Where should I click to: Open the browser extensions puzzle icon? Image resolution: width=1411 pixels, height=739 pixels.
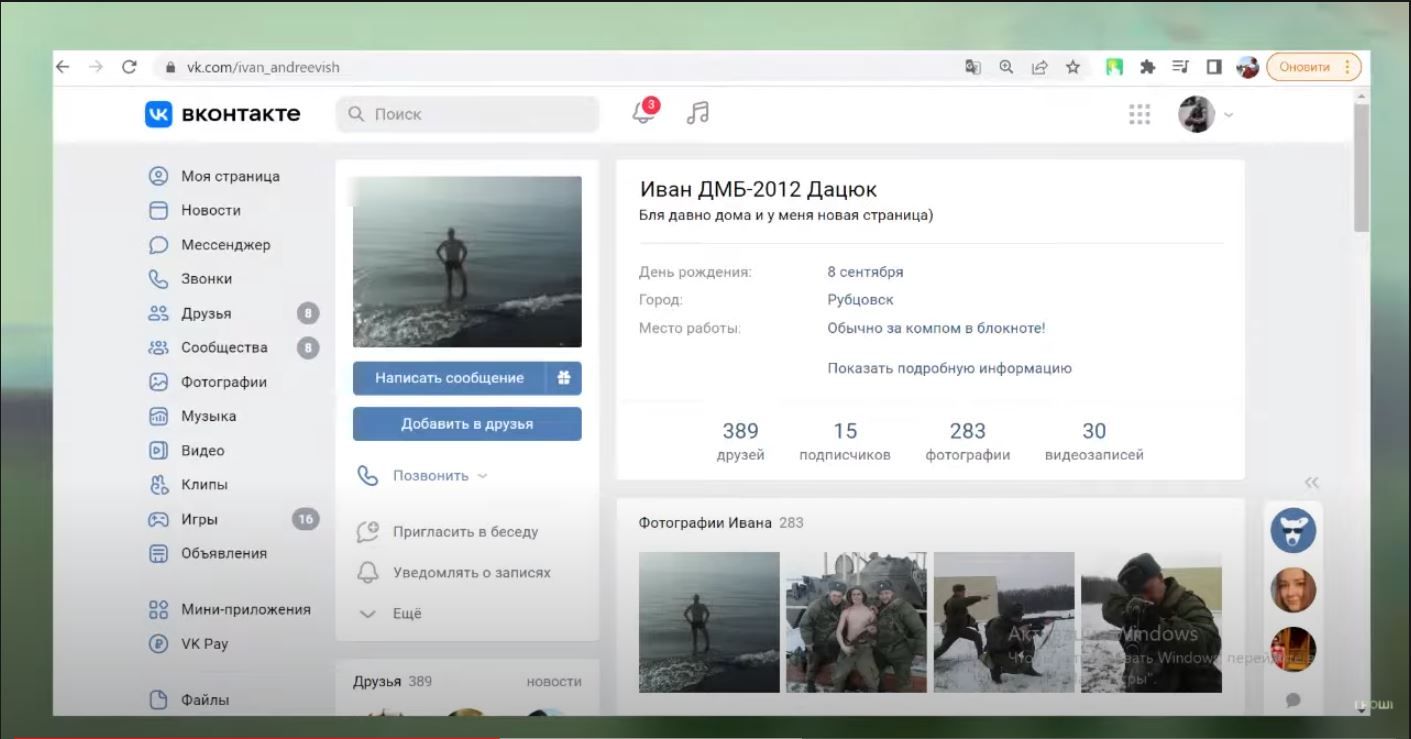coord(1147,67)
